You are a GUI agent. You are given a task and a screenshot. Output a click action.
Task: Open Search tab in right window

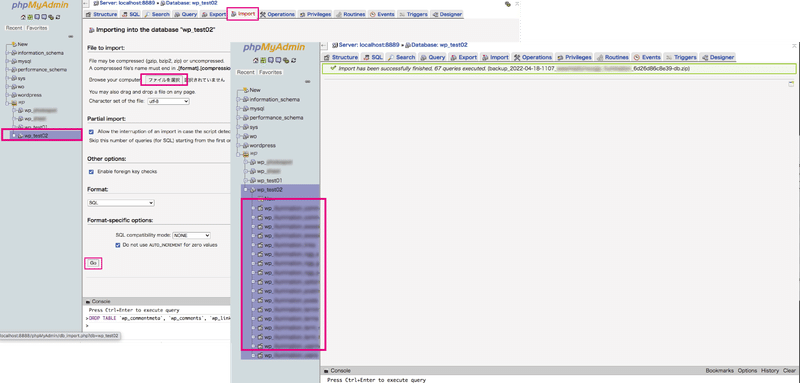(401, 57)
